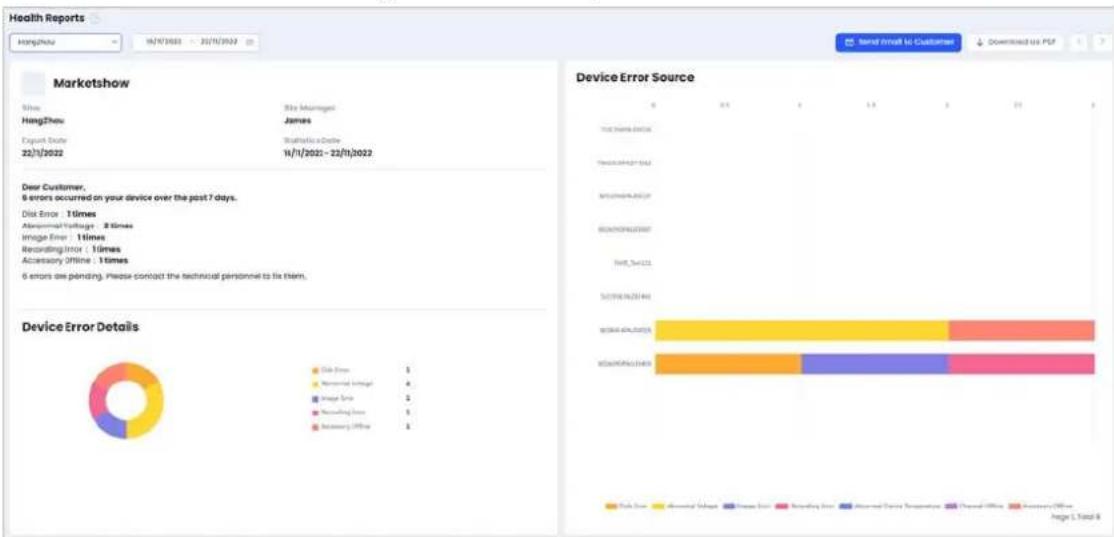Toggle Abnormal Device Temperature in bar chart legend
The image size is (1114, 537).
pyautogui.click(x=890, y=506)
